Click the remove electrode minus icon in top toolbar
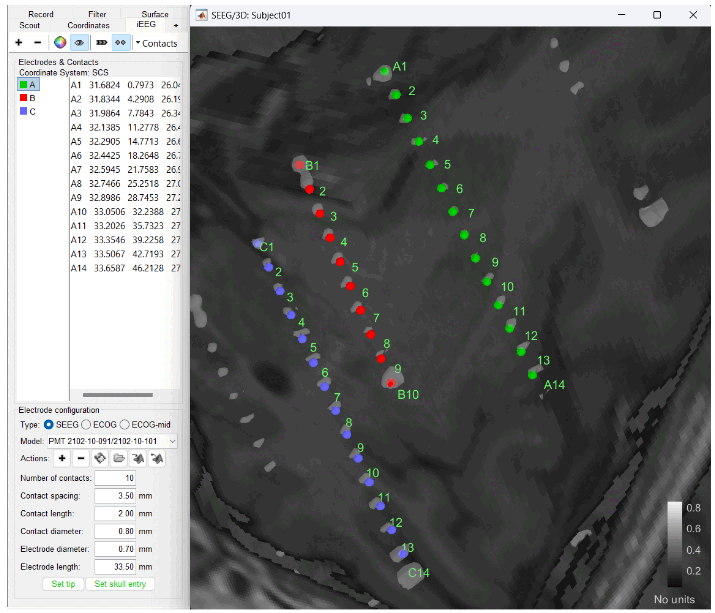Image resolution: width=715 pixels, height=613 pixels. pyautogui.click(x=37, y=43)
